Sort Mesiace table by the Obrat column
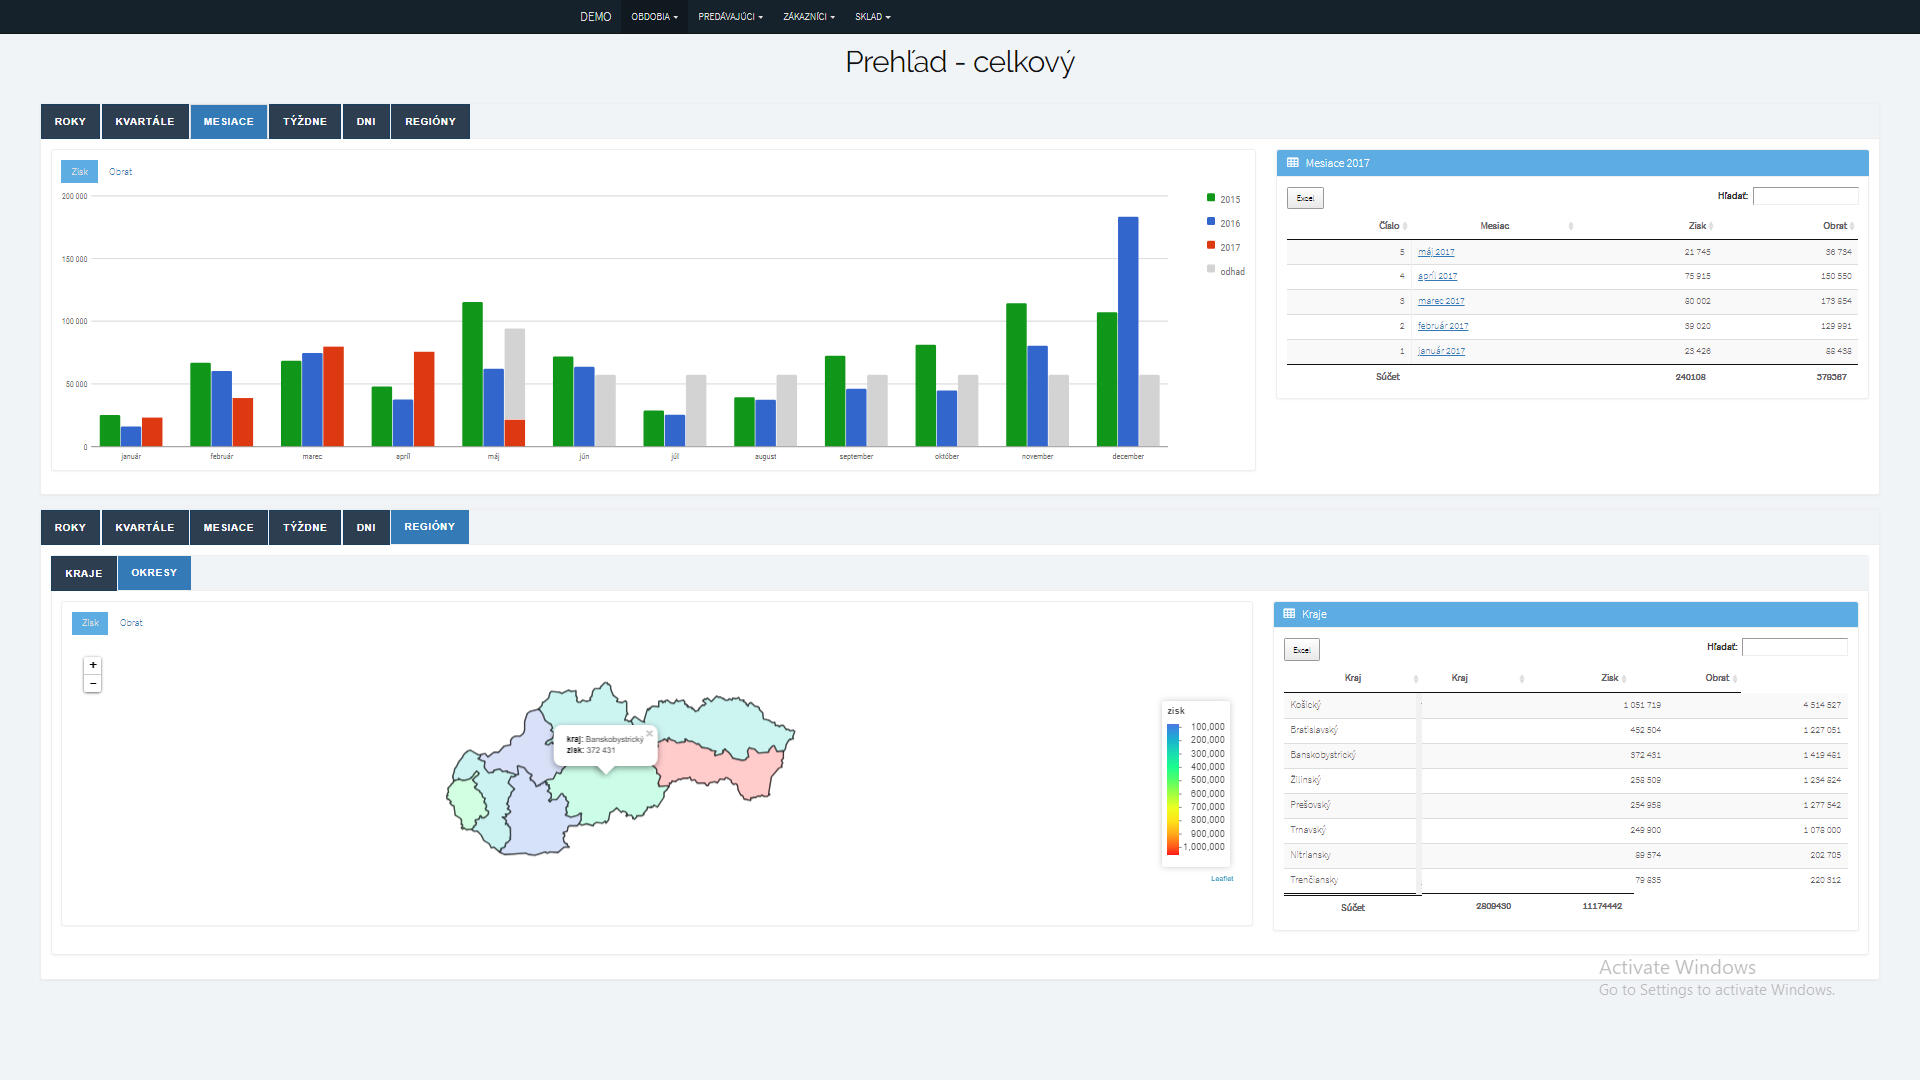The width and height of the screenshot is (1920, 1080). [x=1836, y=226]
